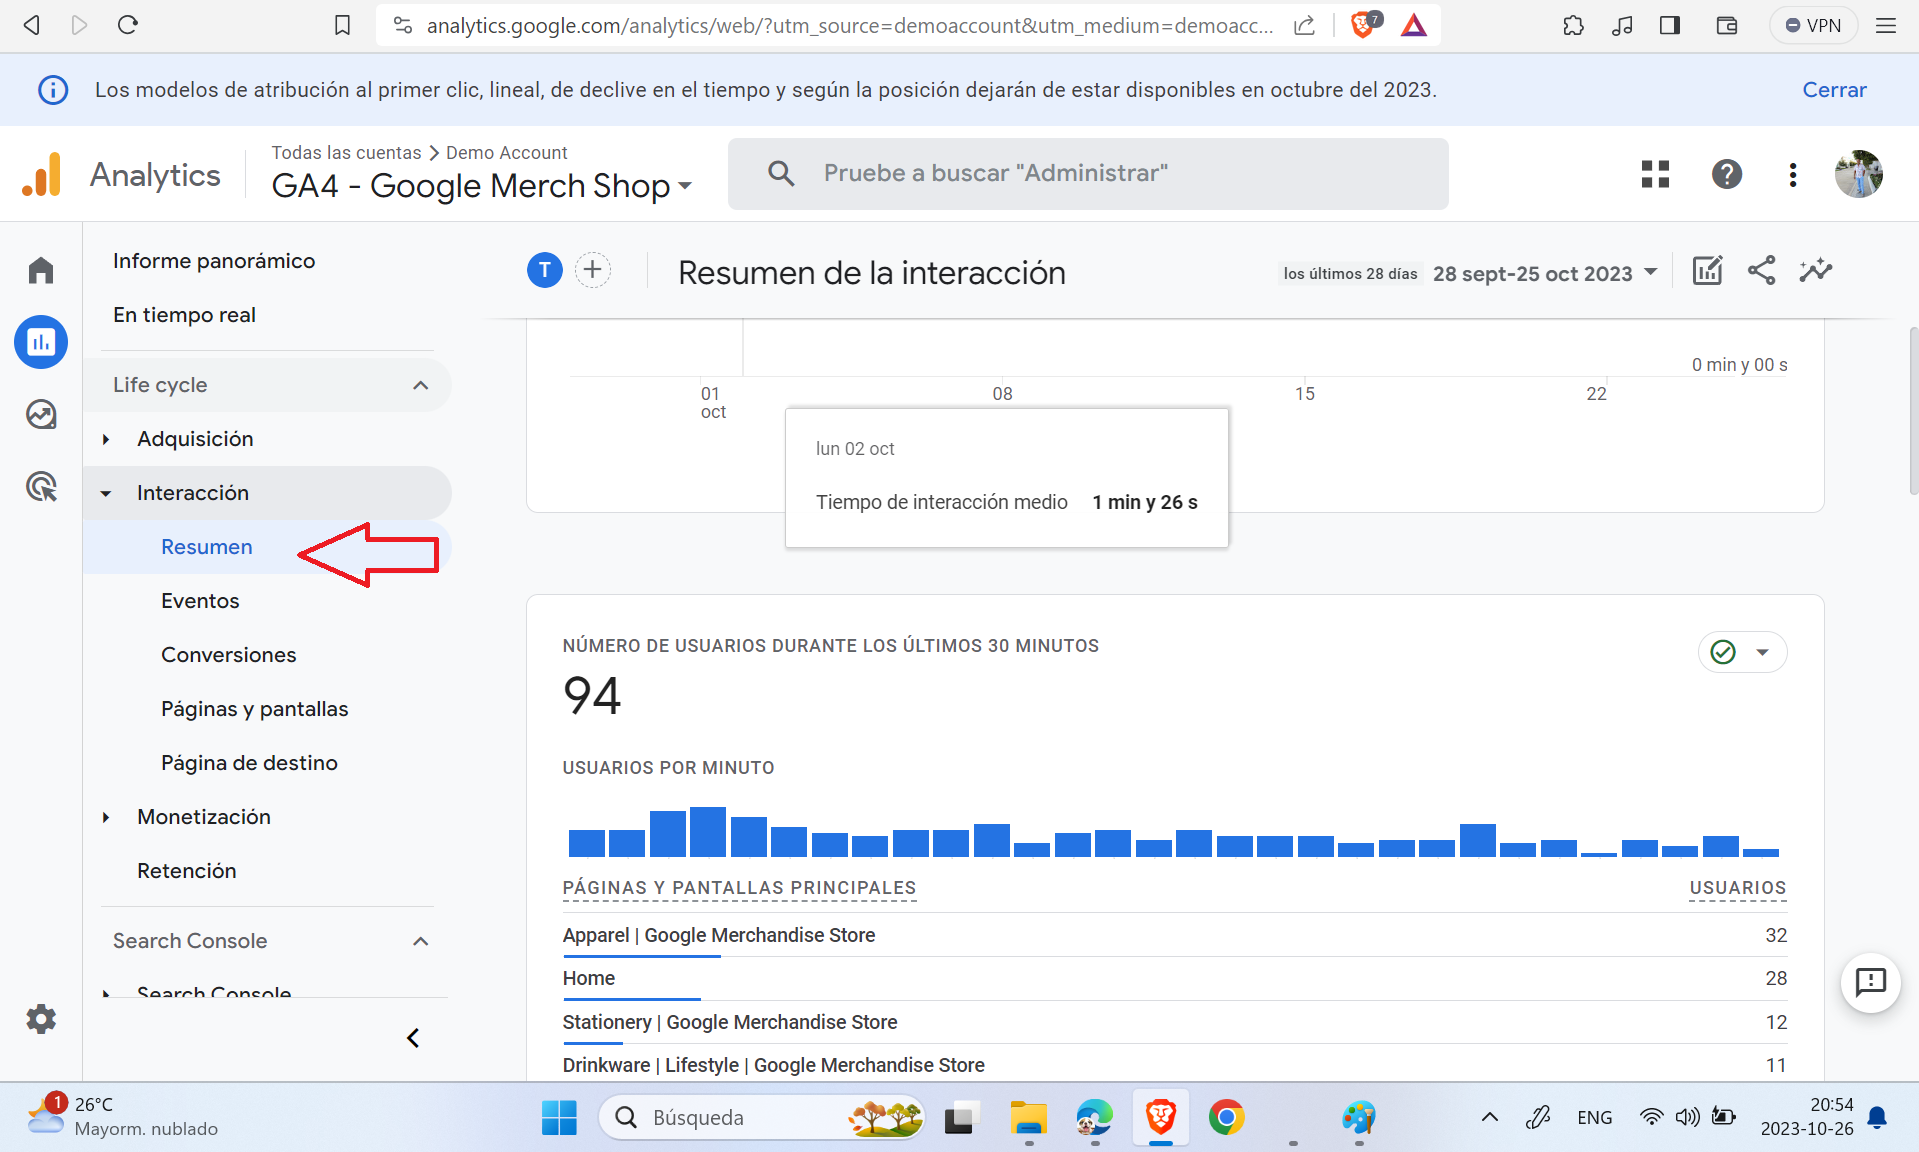Click the USUARIOS column header
The width and height of the screenshot is (1919, 1152).
pos(1738,888)
